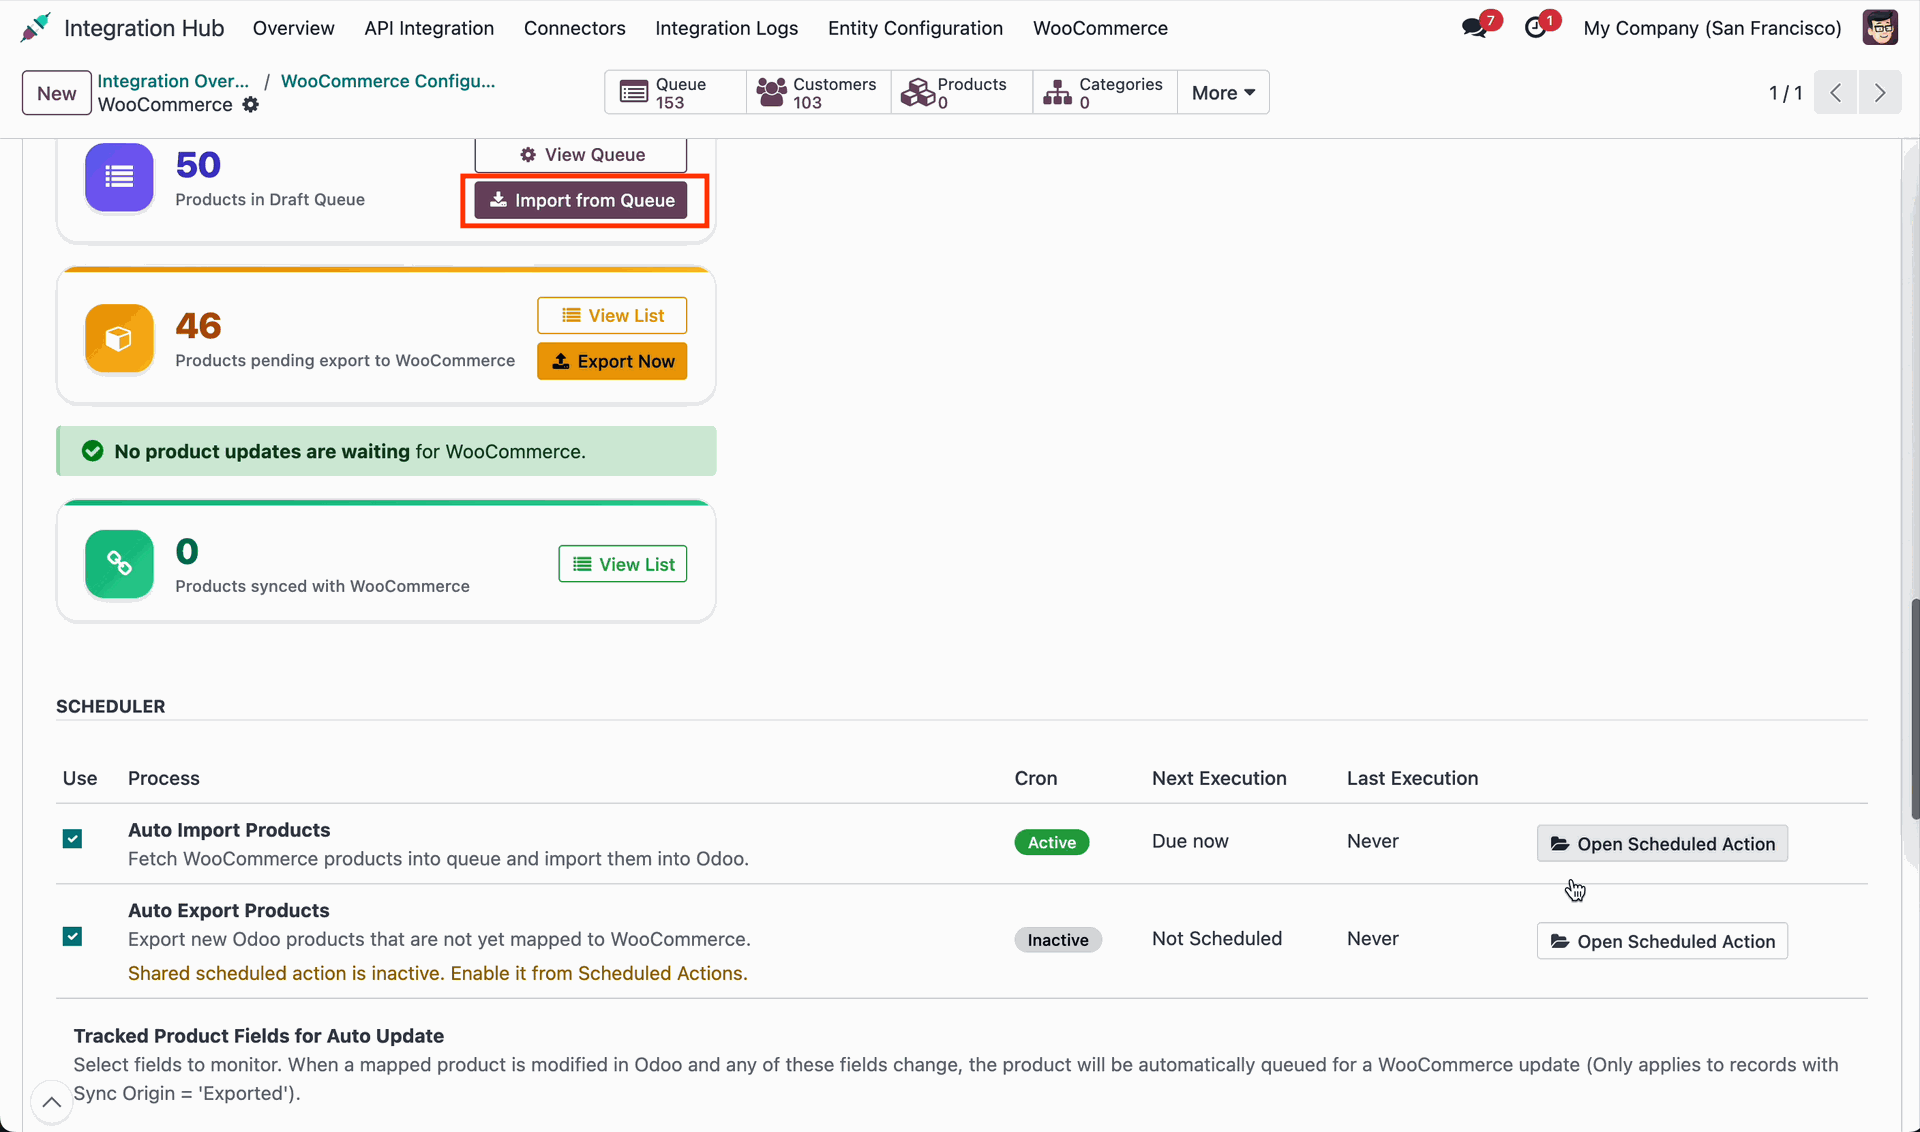
Task: Open Scheduled Action for Auto Export Products
Action: [x=1662, y=941]
